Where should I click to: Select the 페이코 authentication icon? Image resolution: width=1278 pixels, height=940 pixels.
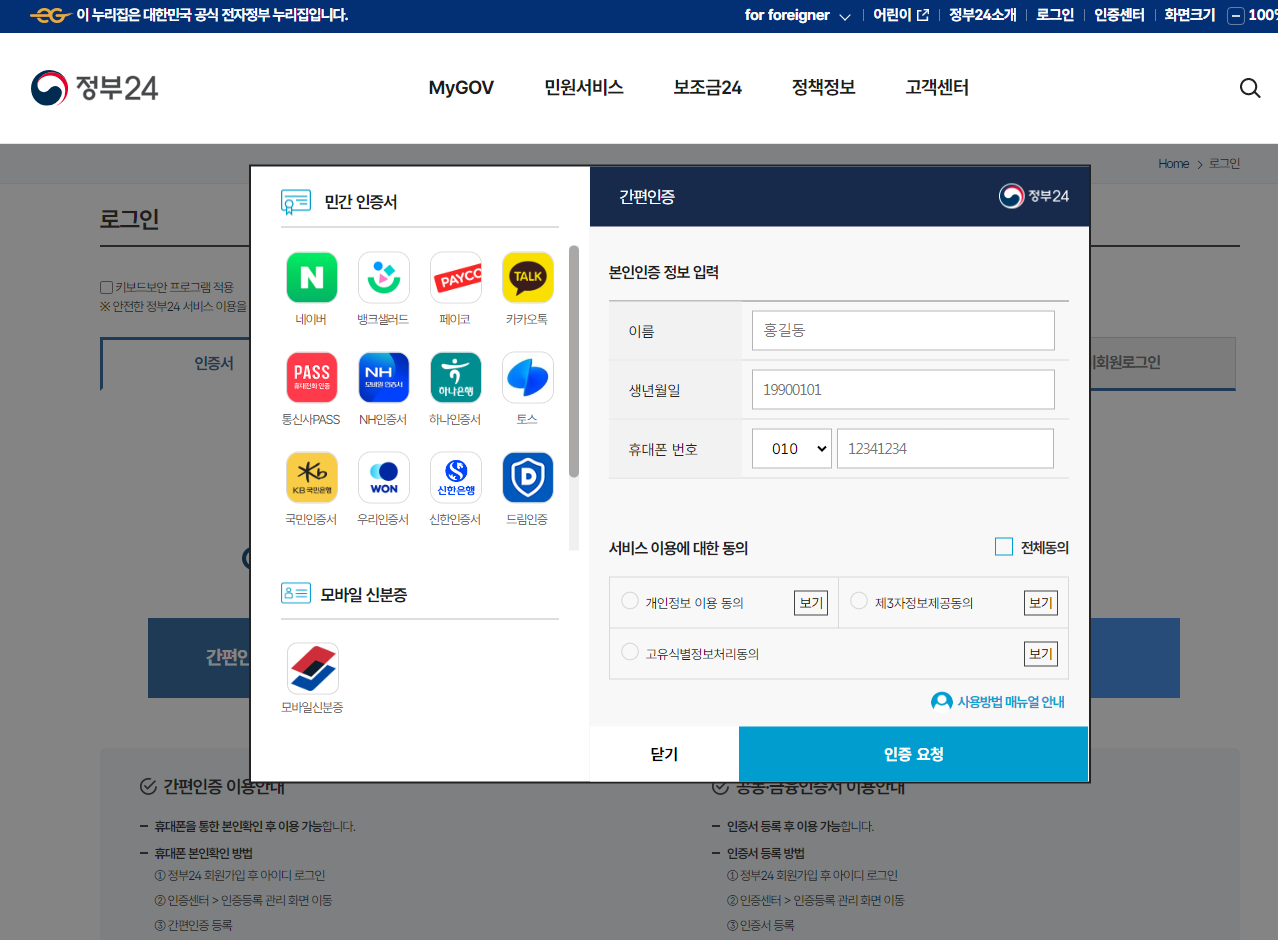click(x=455, y=277)
